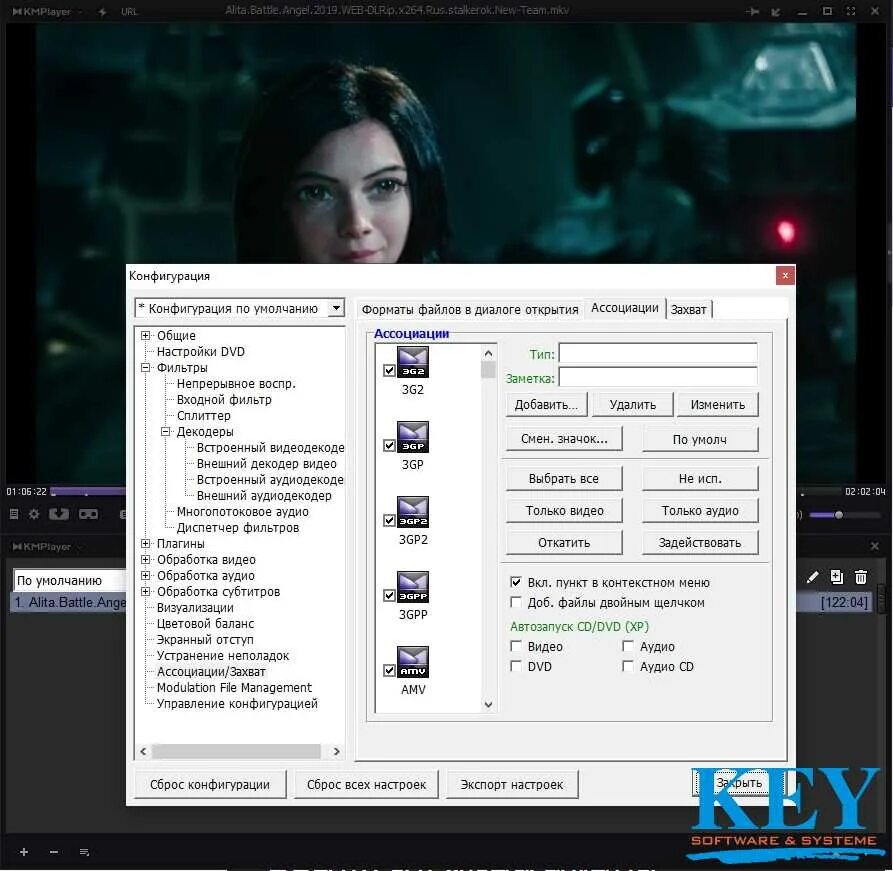
Task: Toggle 'Вкл. пункт в контекстном меню' checkbox
Action: pos(516,582)
